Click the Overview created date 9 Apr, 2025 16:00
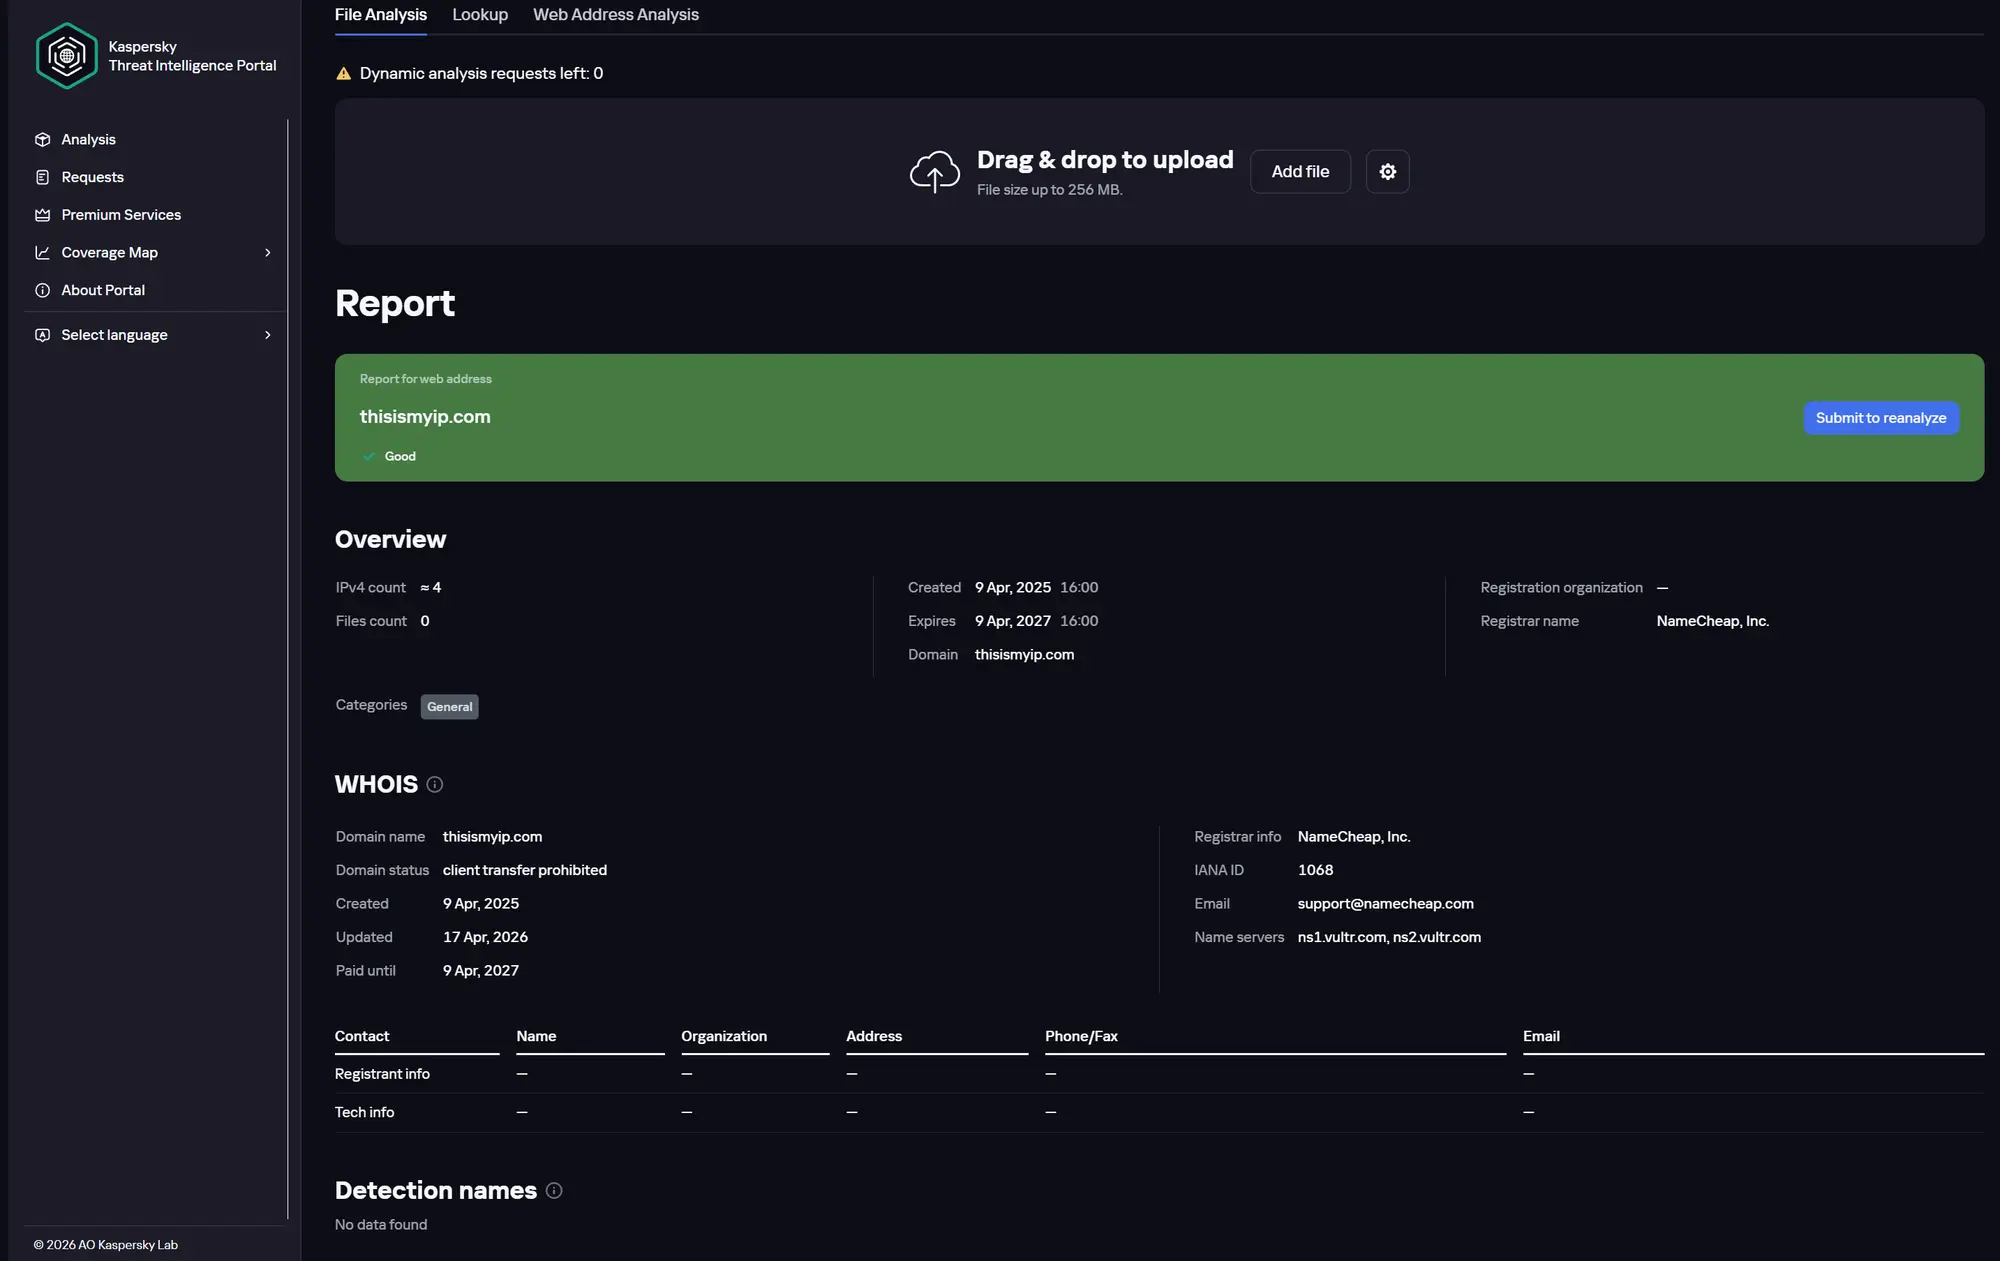The width and height of the screenshot is (2000, 1261). [x=1036, y=588]
